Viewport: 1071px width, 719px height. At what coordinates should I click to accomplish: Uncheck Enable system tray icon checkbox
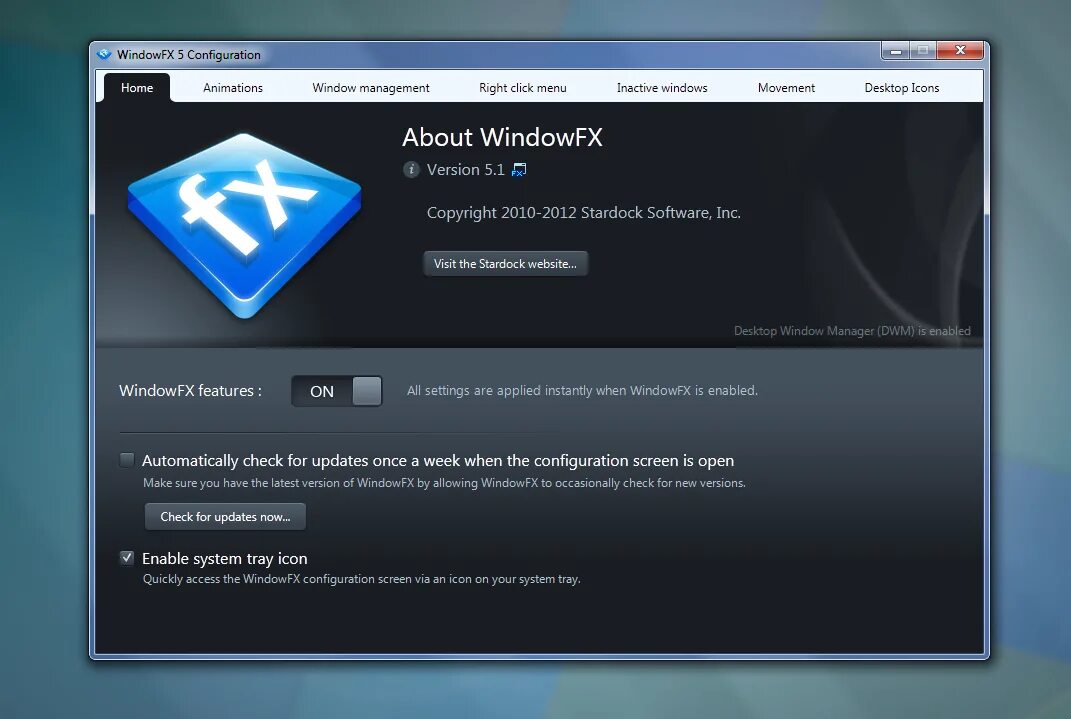127,558
